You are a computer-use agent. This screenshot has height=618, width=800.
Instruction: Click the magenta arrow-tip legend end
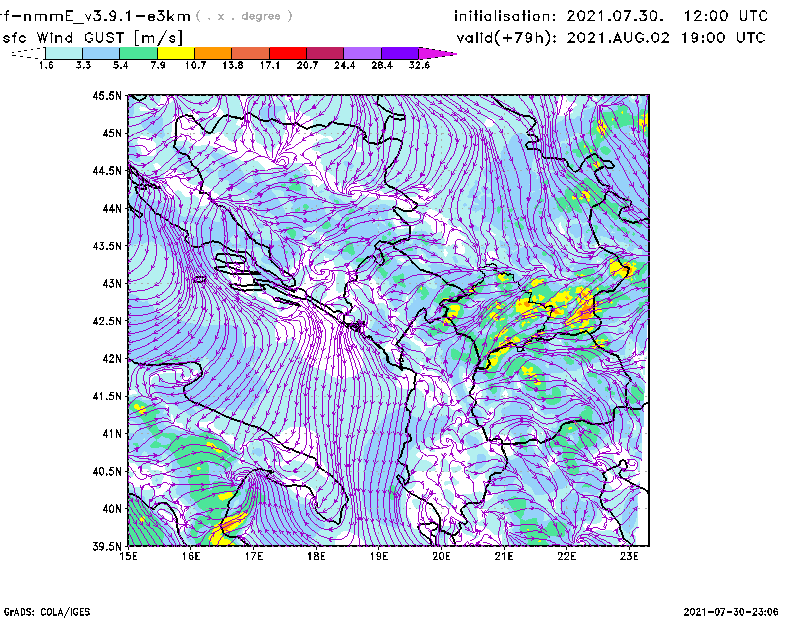click(x=437, y=53)
